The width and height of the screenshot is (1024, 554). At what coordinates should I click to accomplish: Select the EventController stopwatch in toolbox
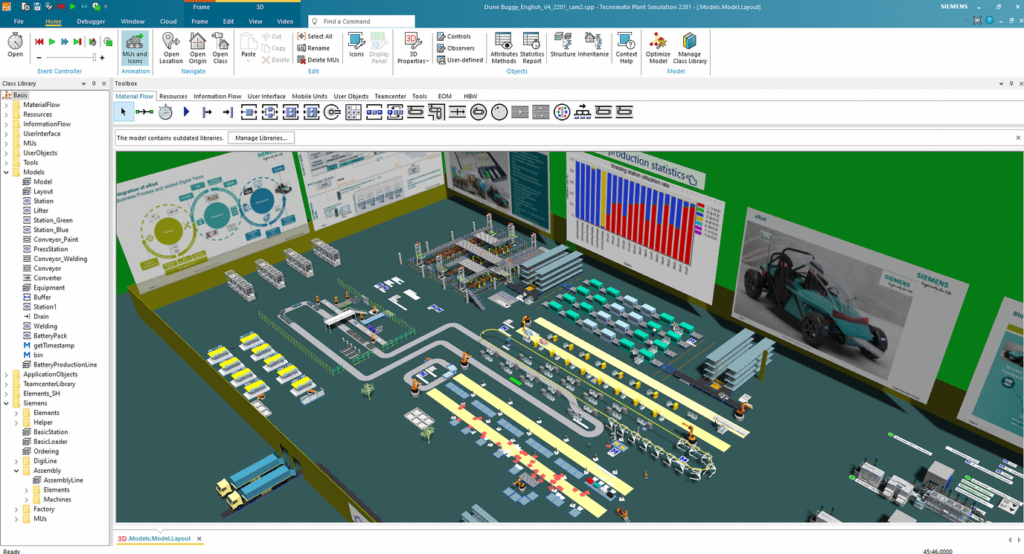(166, 112)
